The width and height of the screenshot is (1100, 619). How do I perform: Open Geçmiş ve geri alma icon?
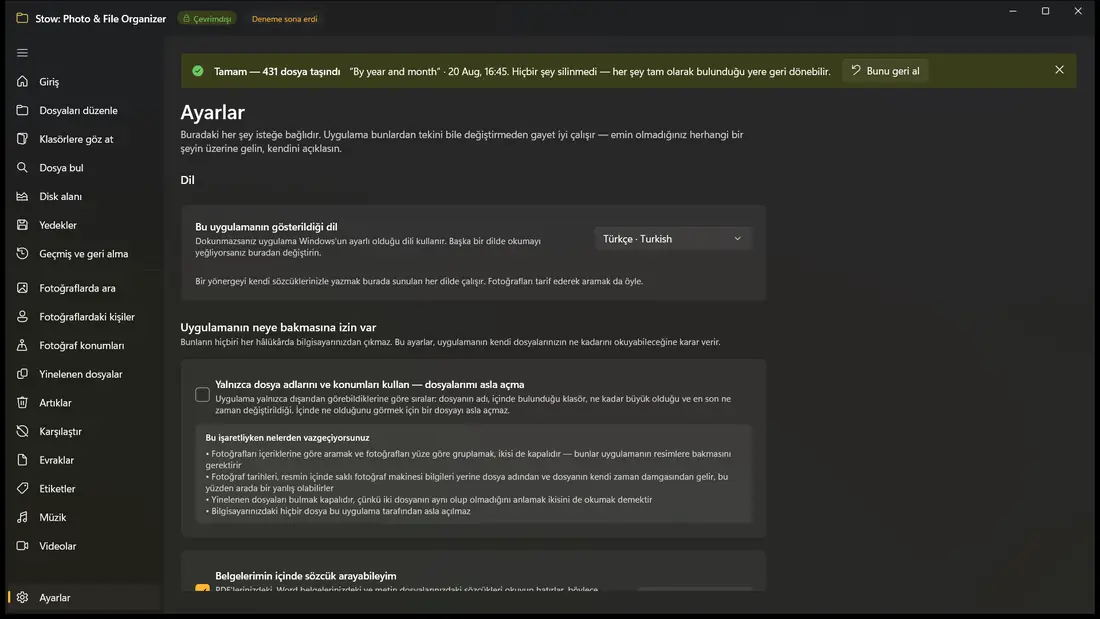point(22,253)
